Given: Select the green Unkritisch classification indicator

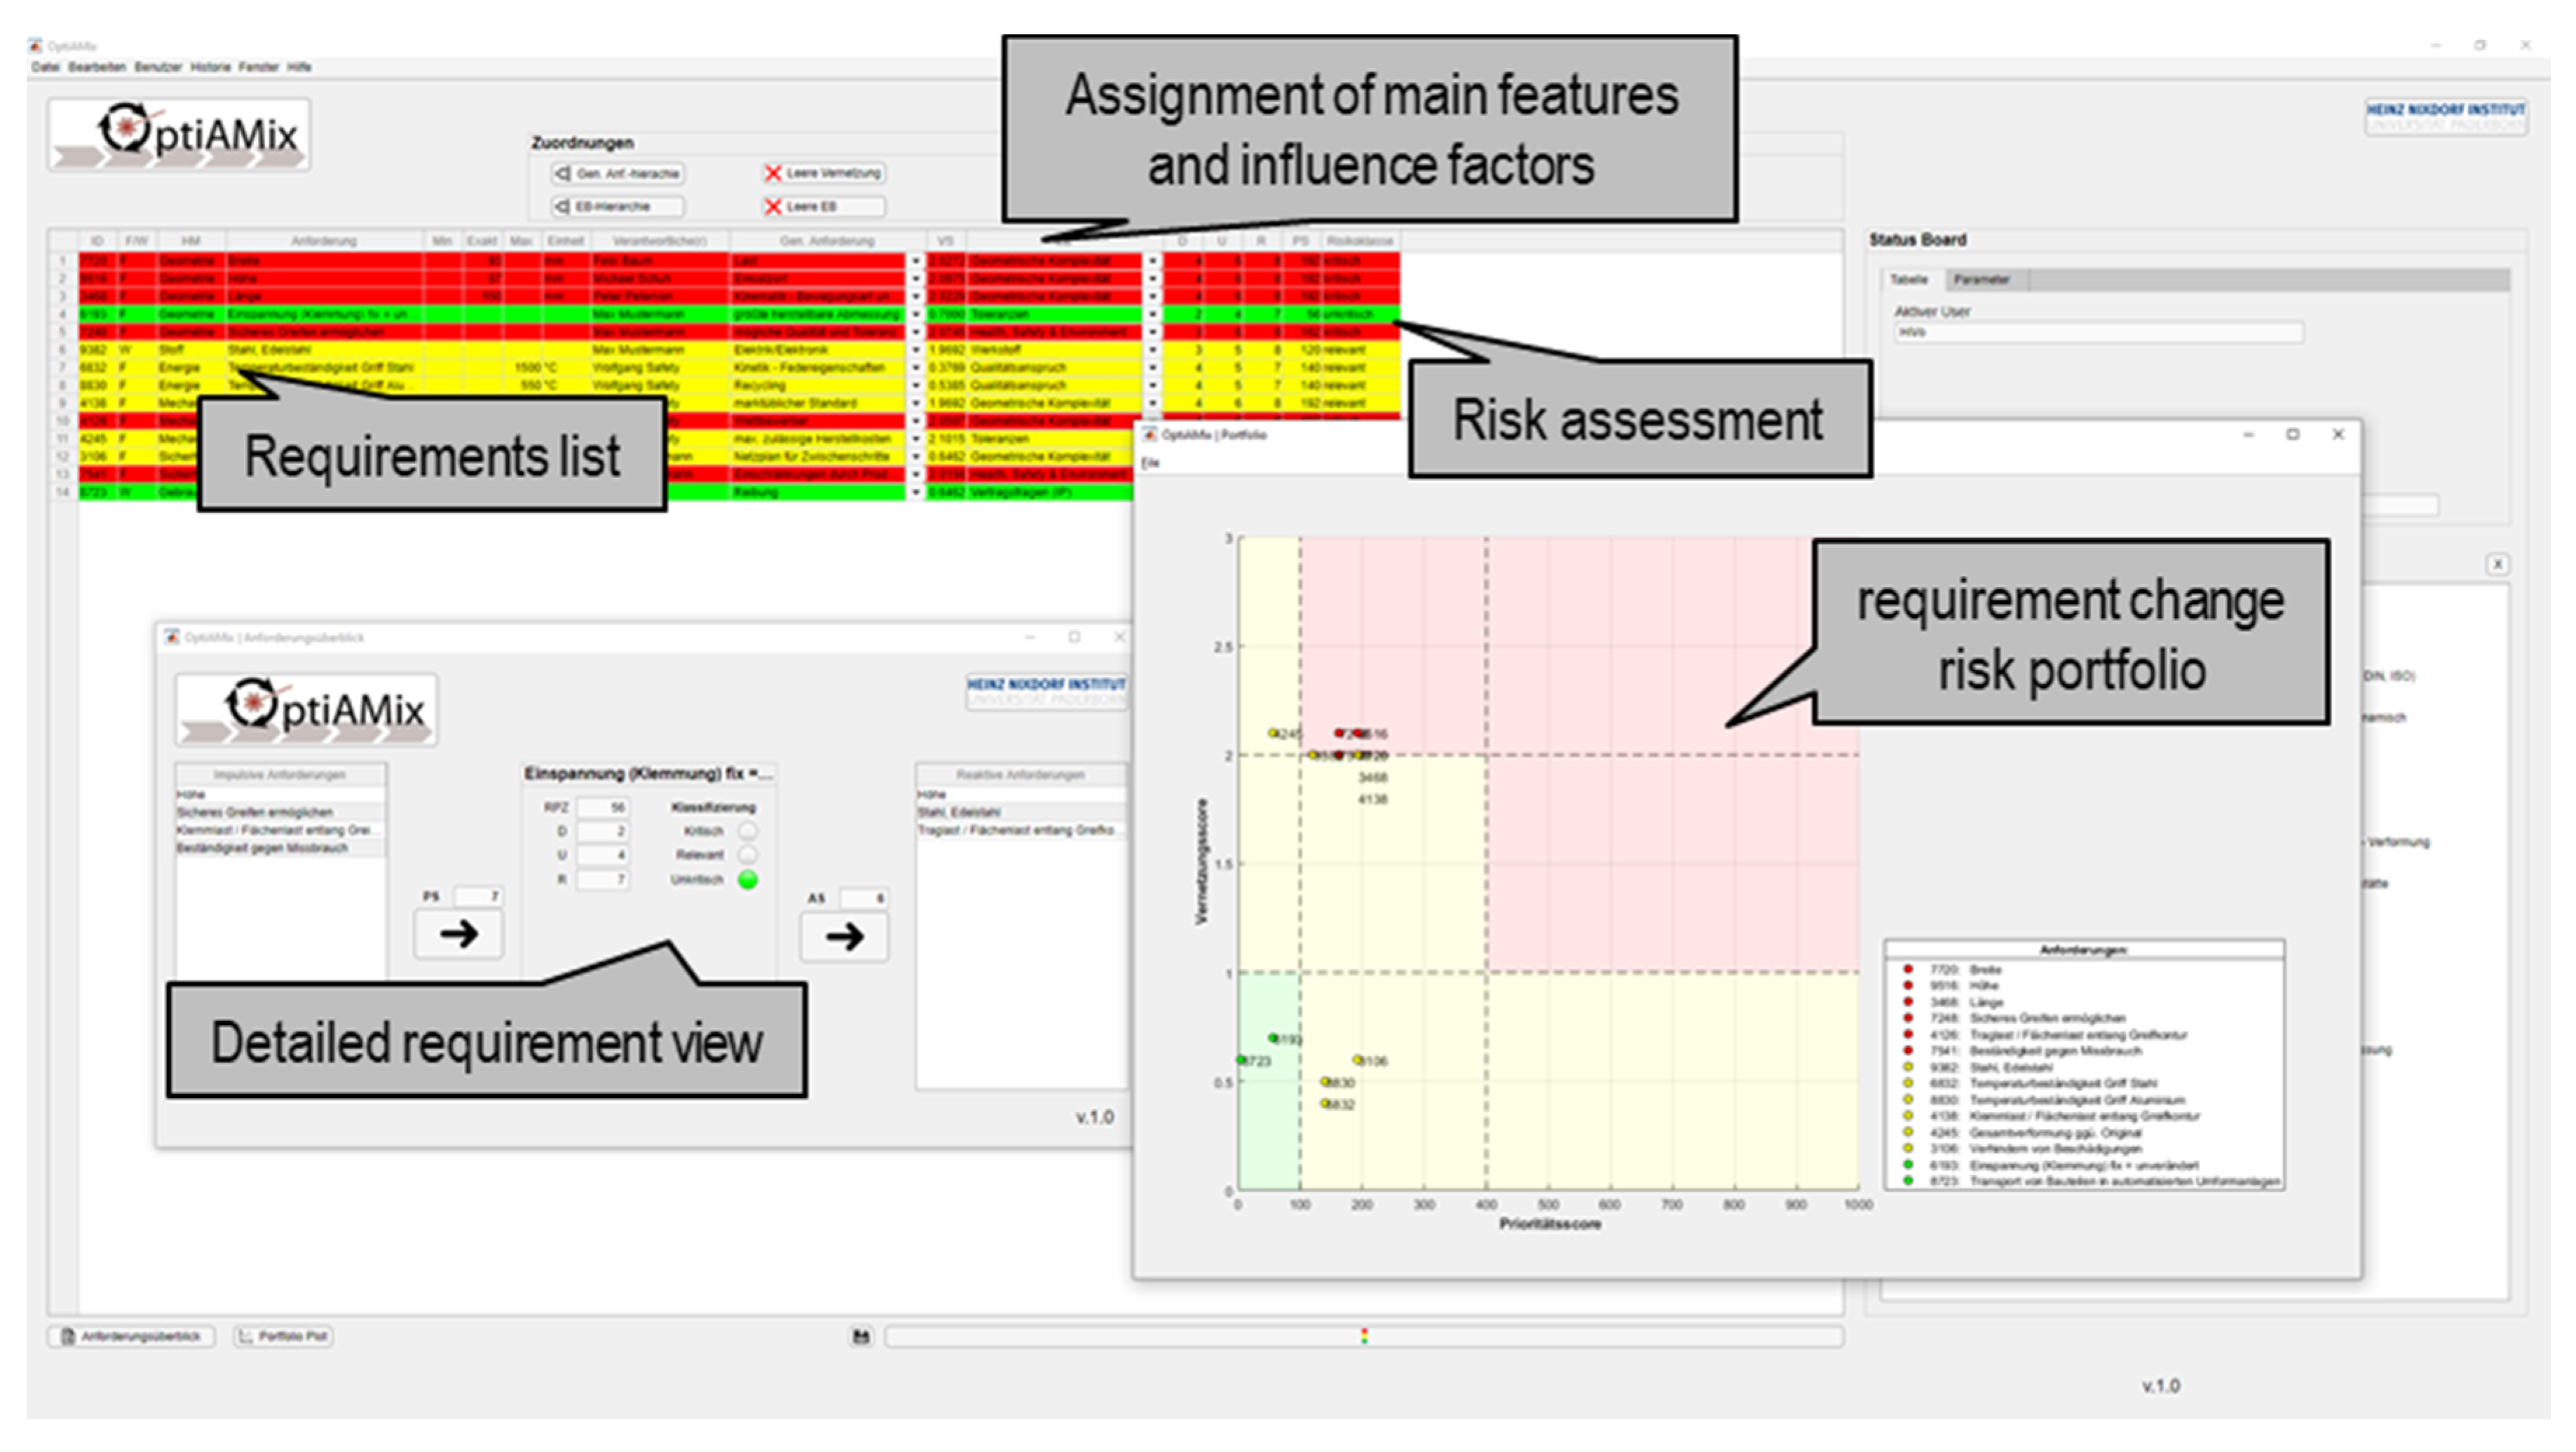Looking at the screenshot, I should 748,880.
